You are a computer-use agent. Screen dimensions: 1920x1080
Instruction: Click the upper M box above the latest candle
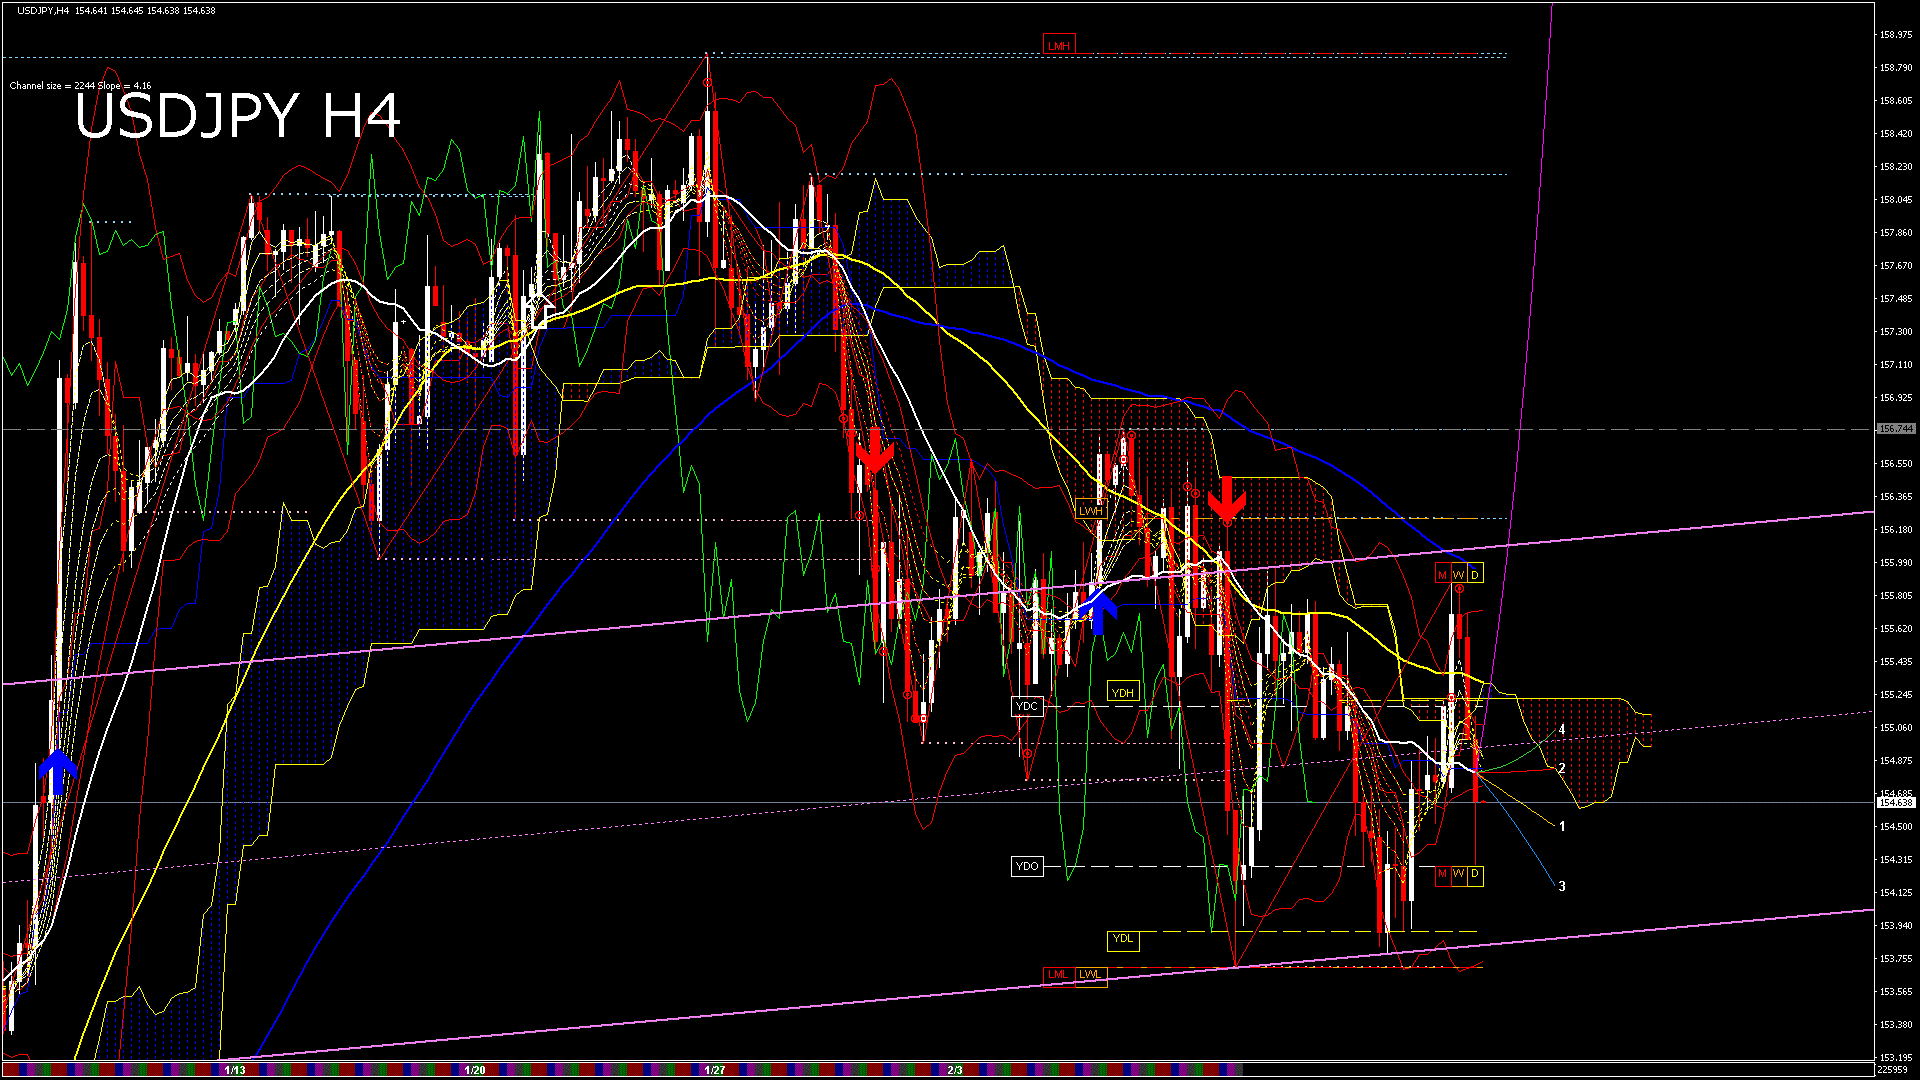point(1442,574)
